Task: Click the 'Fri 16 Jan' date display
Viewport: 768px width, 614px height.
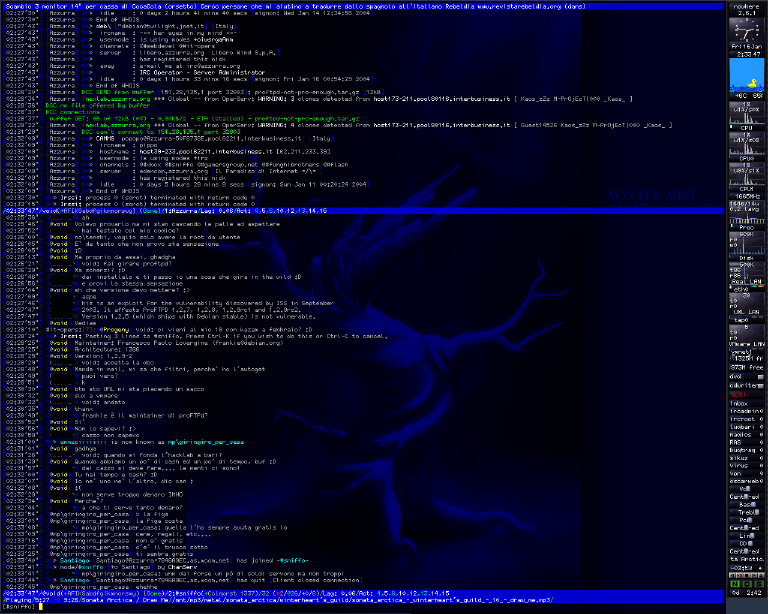Action: pyautogui.click(x=746, y=47)
